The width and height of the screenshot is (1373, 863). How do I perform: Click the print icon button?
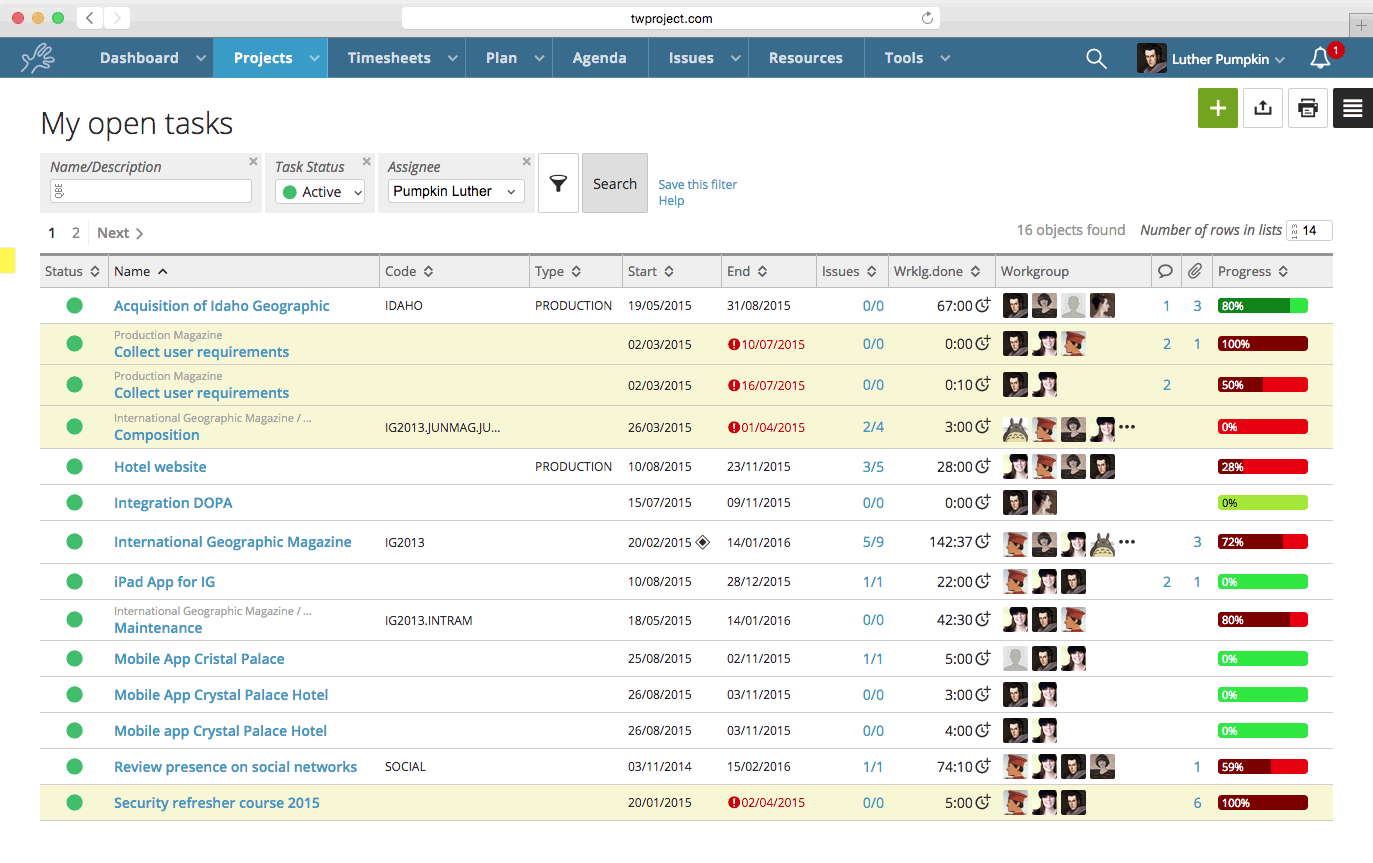(x=1308, y=108)
